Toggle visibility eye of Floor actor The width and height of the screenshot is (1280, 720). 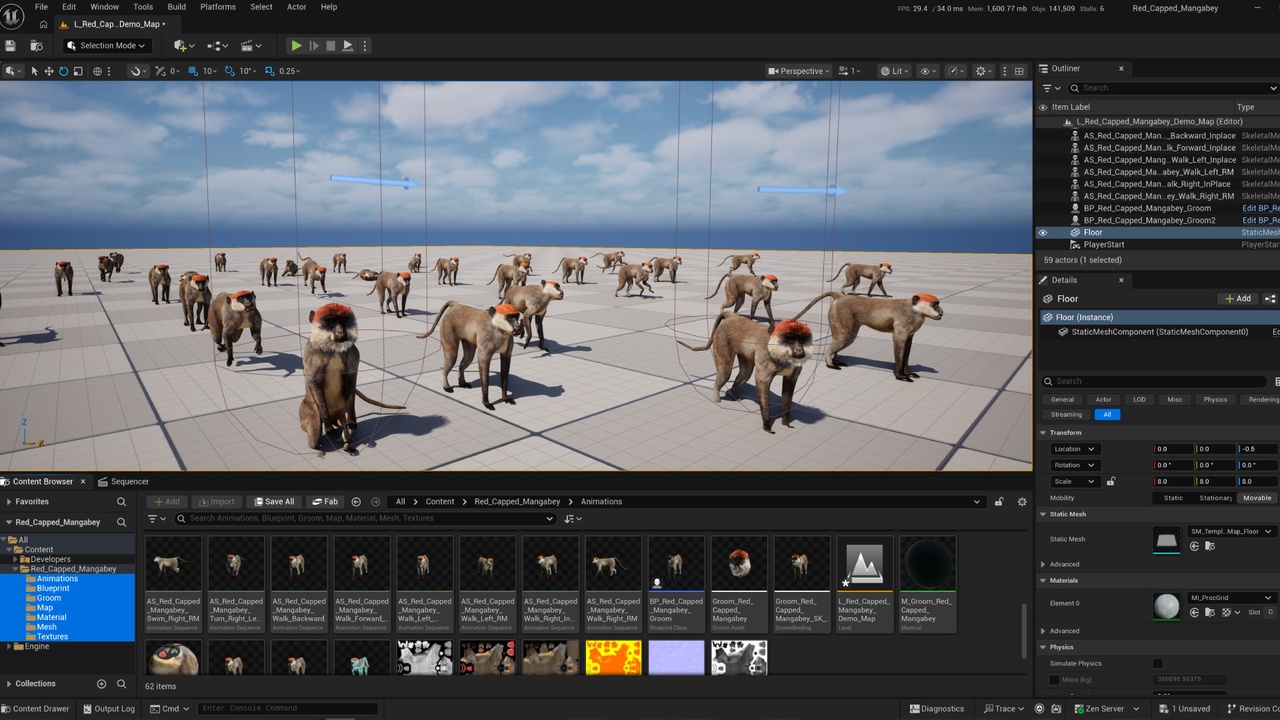tap(1043, 232)
